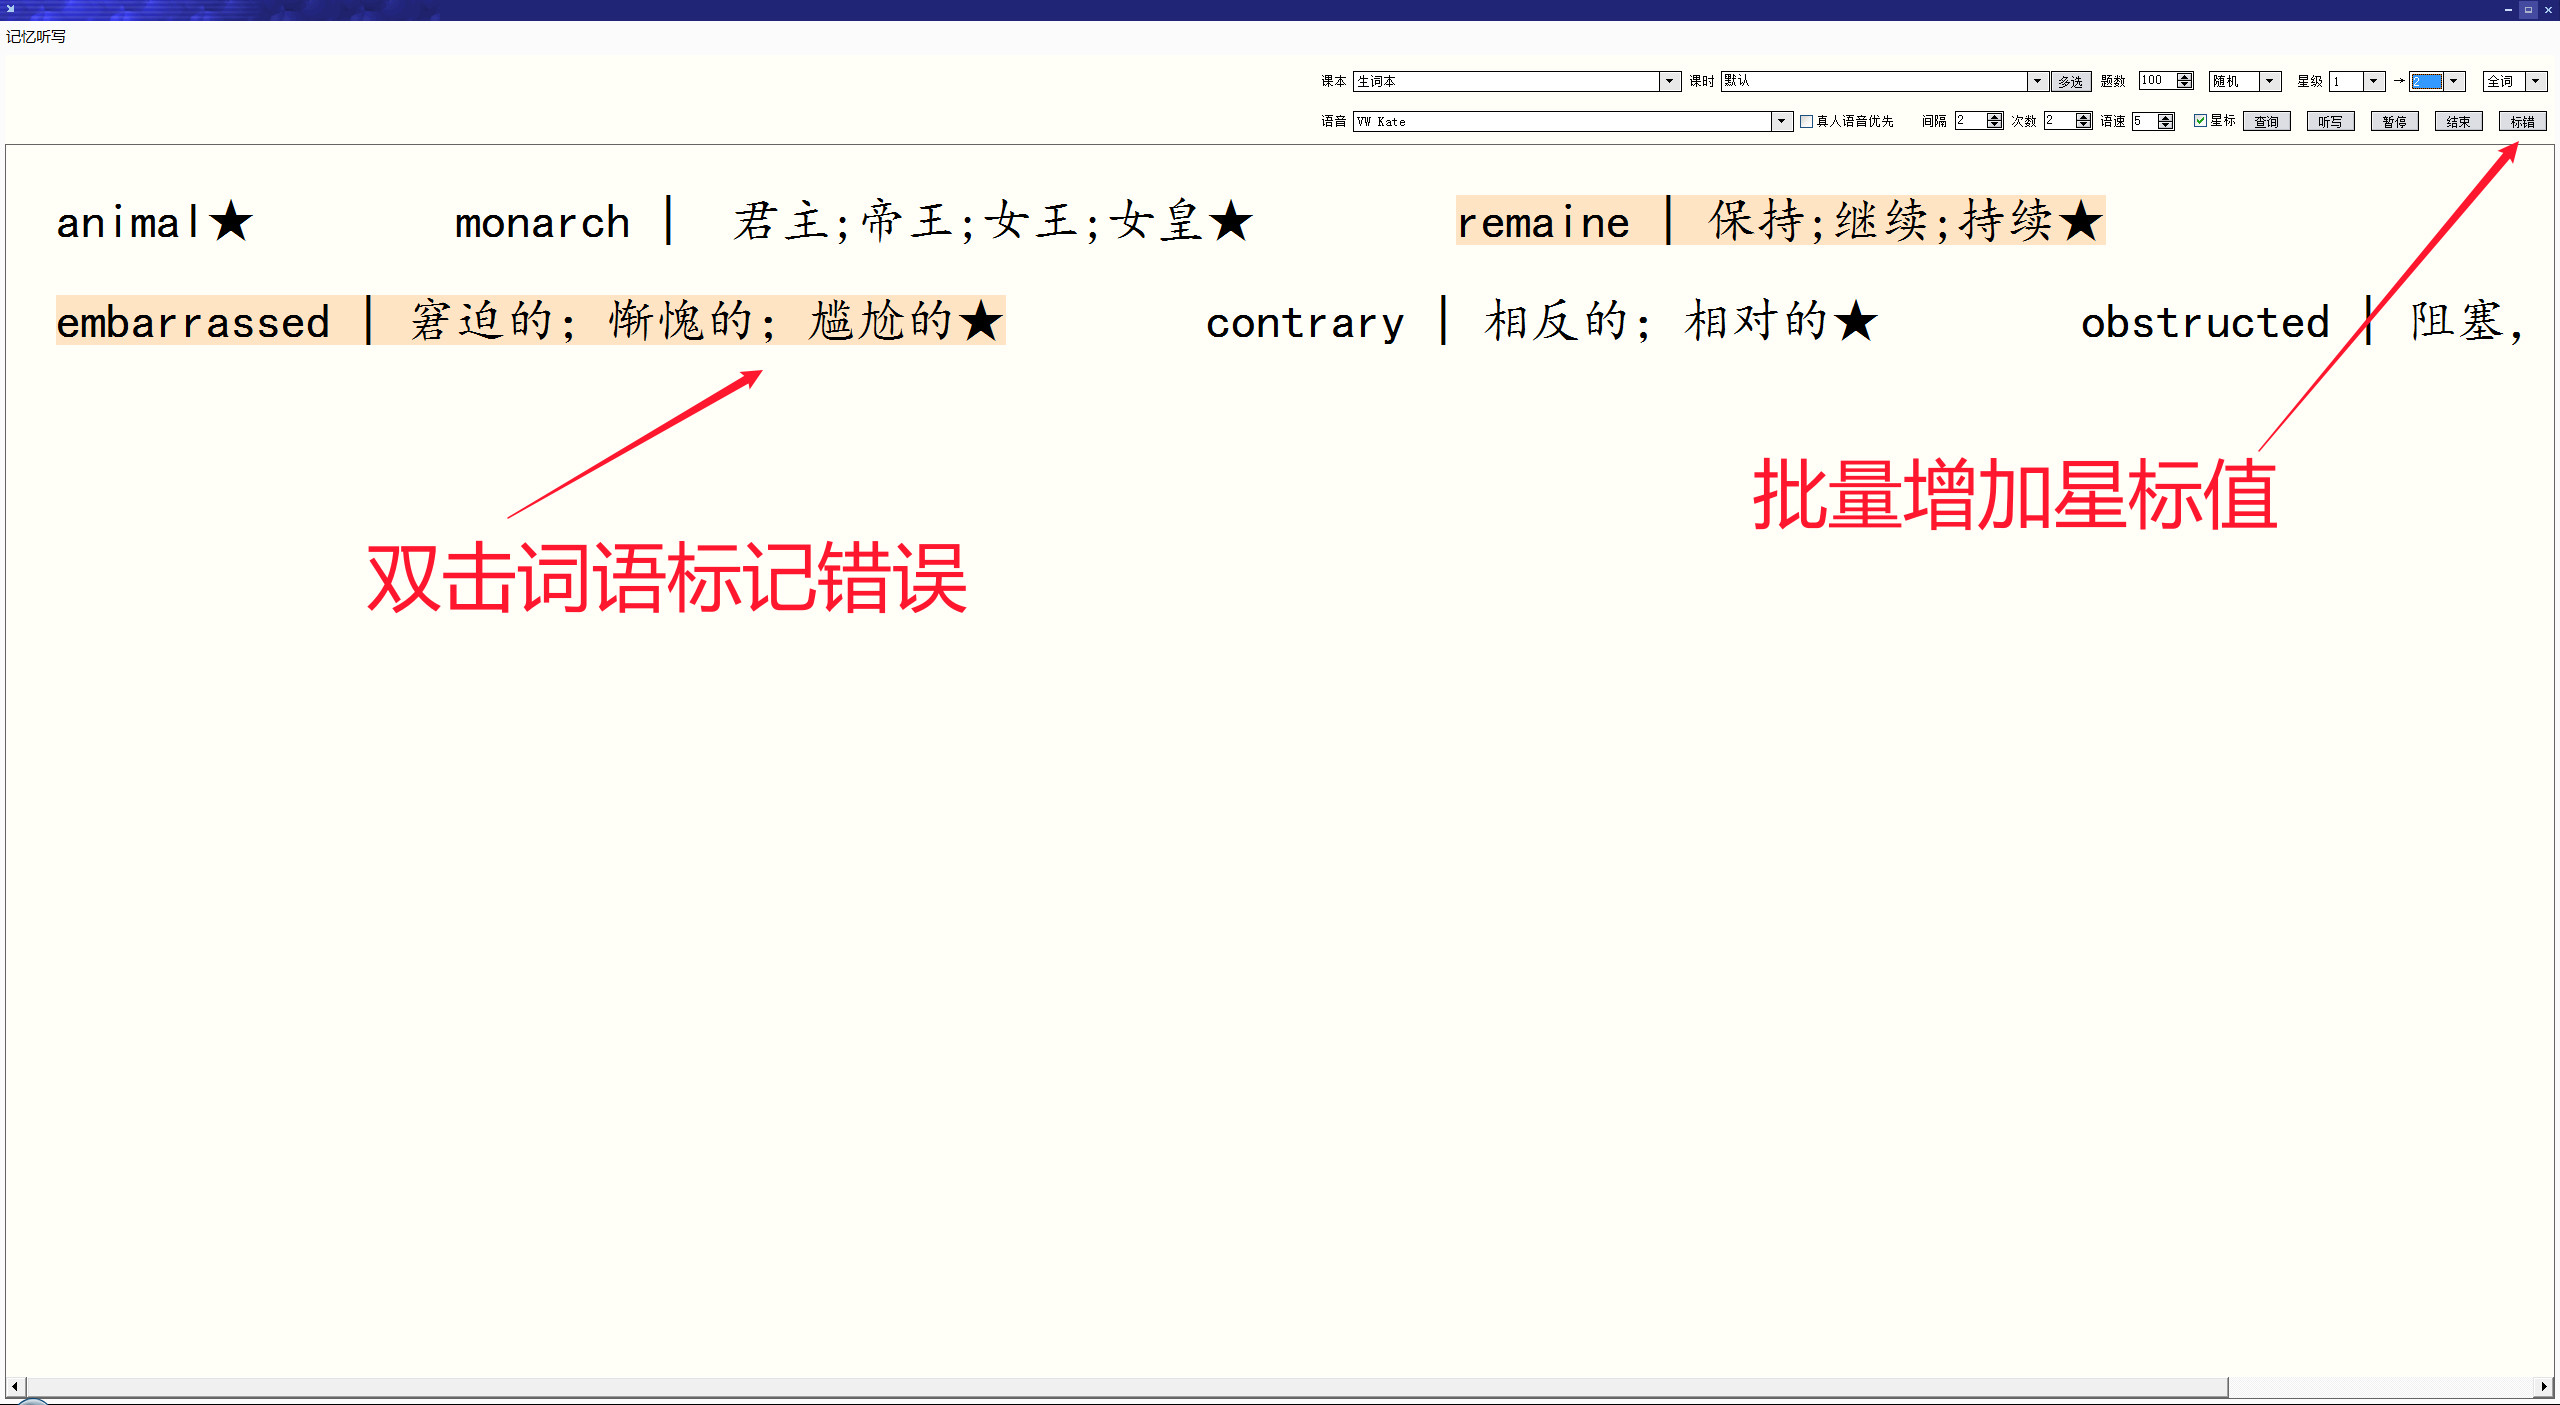
Task: Click the 查询 (query) button
Action: pos(2266,121)
